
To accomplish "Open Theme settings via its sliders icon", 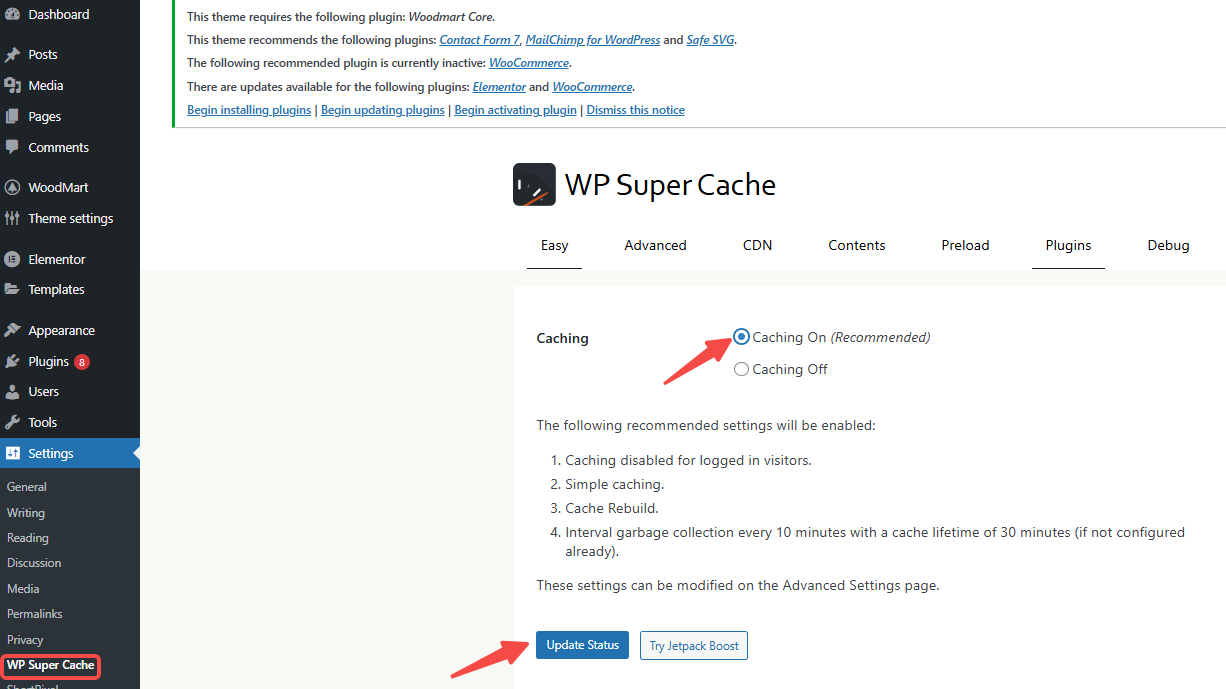I will coord(14,218).
